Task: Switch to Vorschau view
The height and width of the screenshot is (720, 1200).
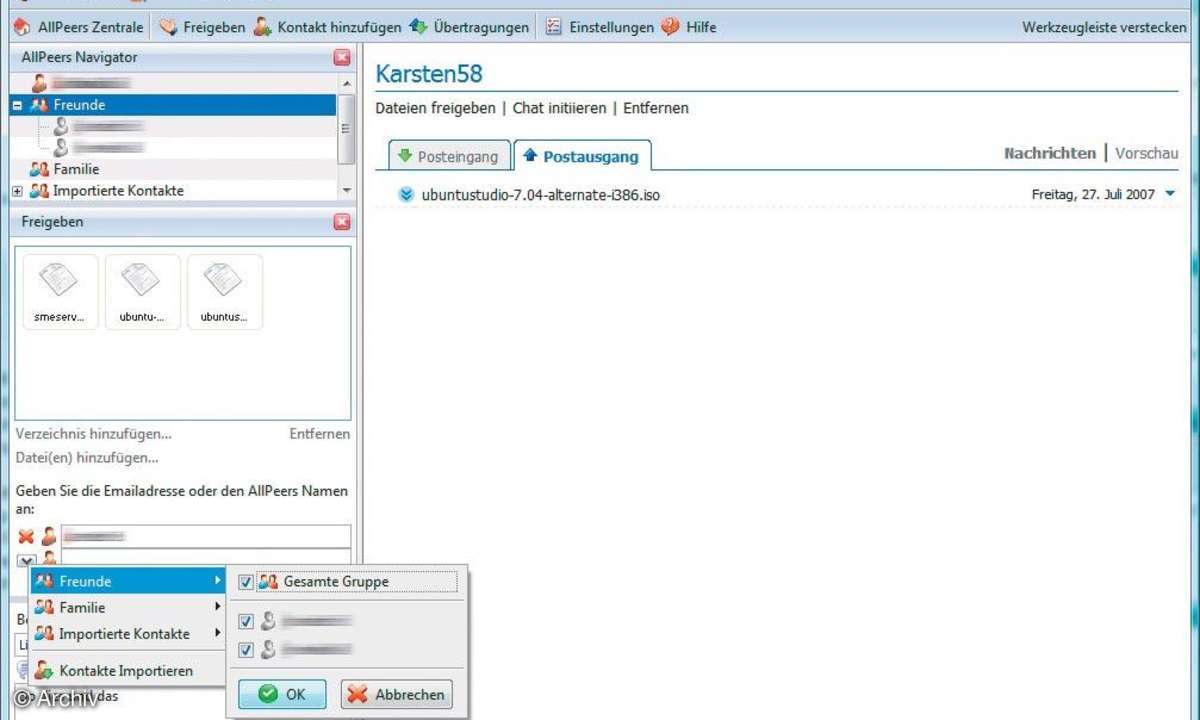Action: [1147, 153]
